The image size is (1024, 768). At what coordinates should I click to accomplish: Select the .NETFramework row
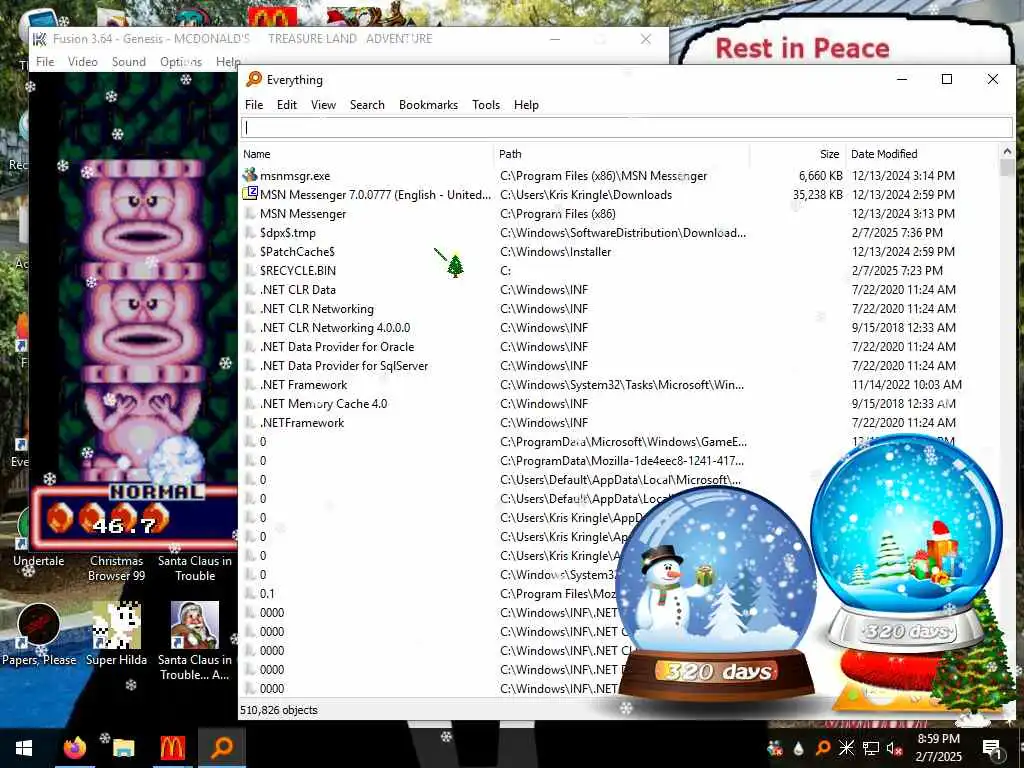(619, 422)
